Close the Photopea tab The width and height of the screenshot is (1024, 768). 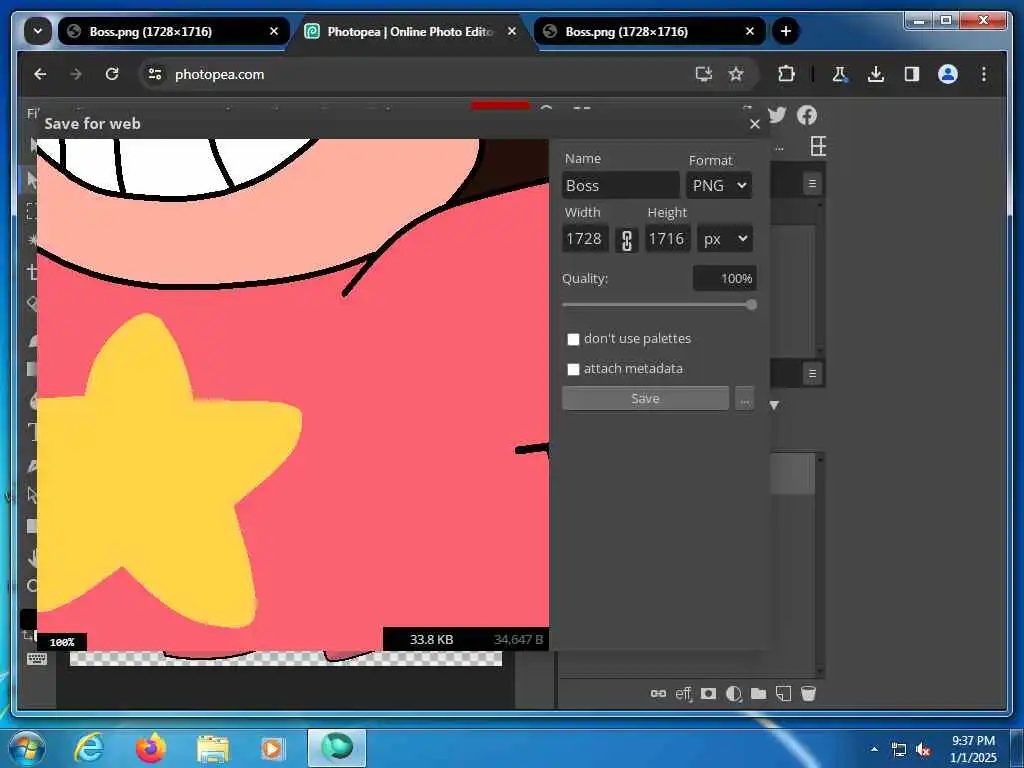point(512,31)
